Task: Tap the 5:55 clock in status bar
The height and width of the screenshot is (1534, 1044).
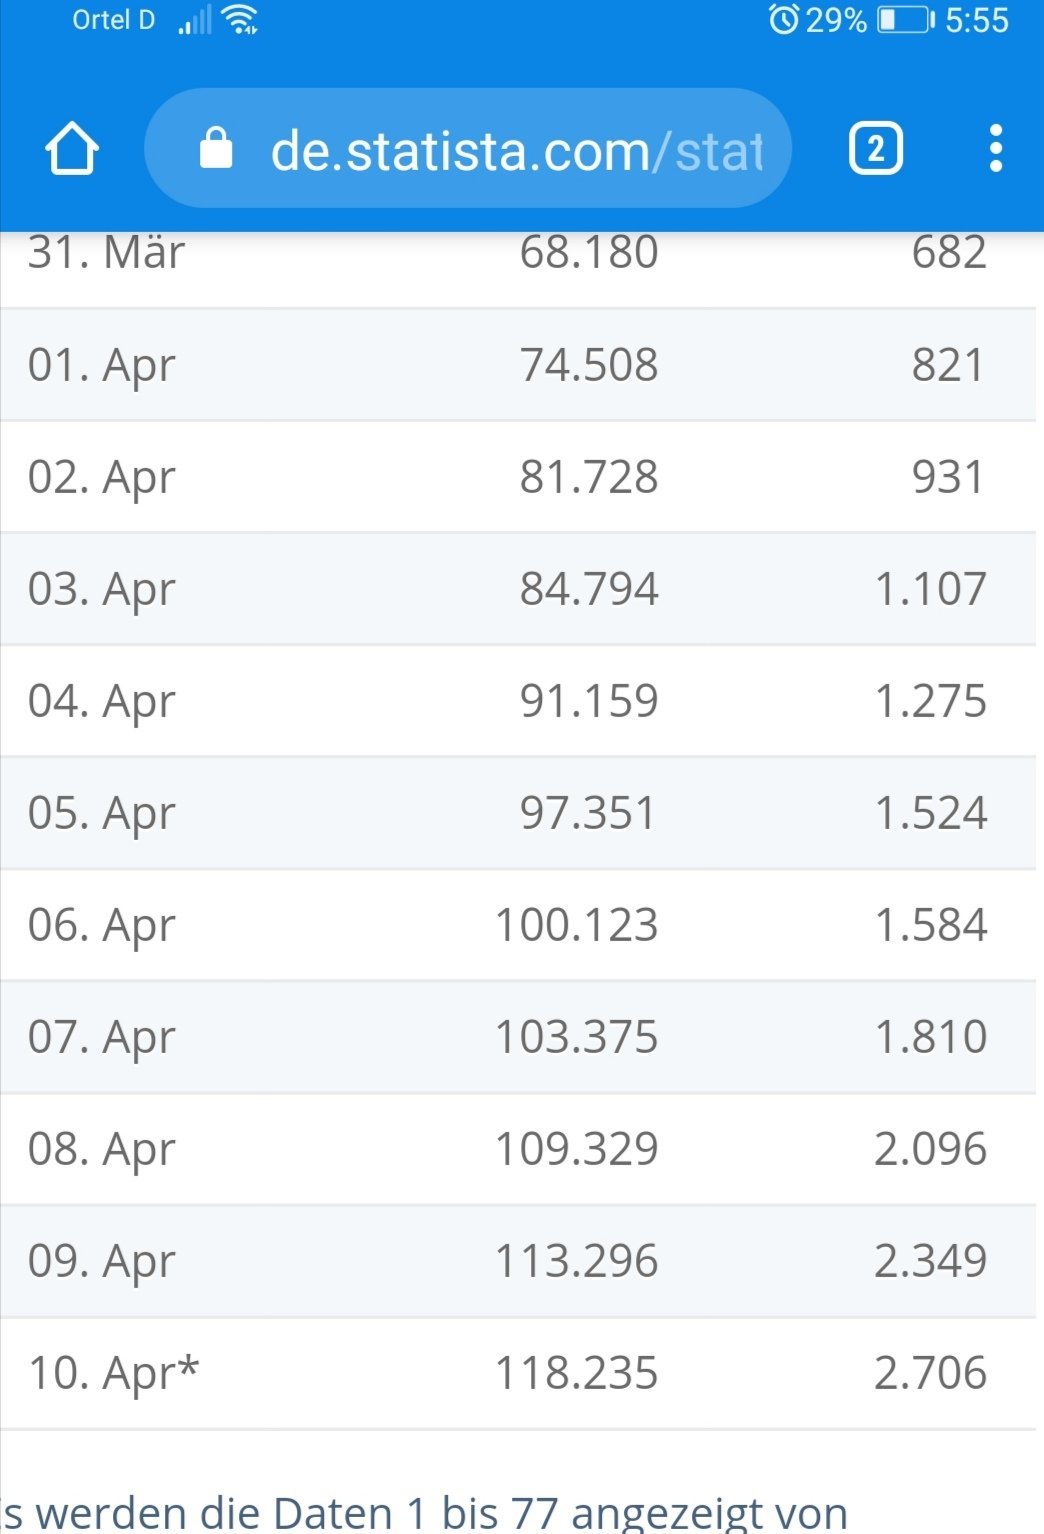Action: (977, 20)
